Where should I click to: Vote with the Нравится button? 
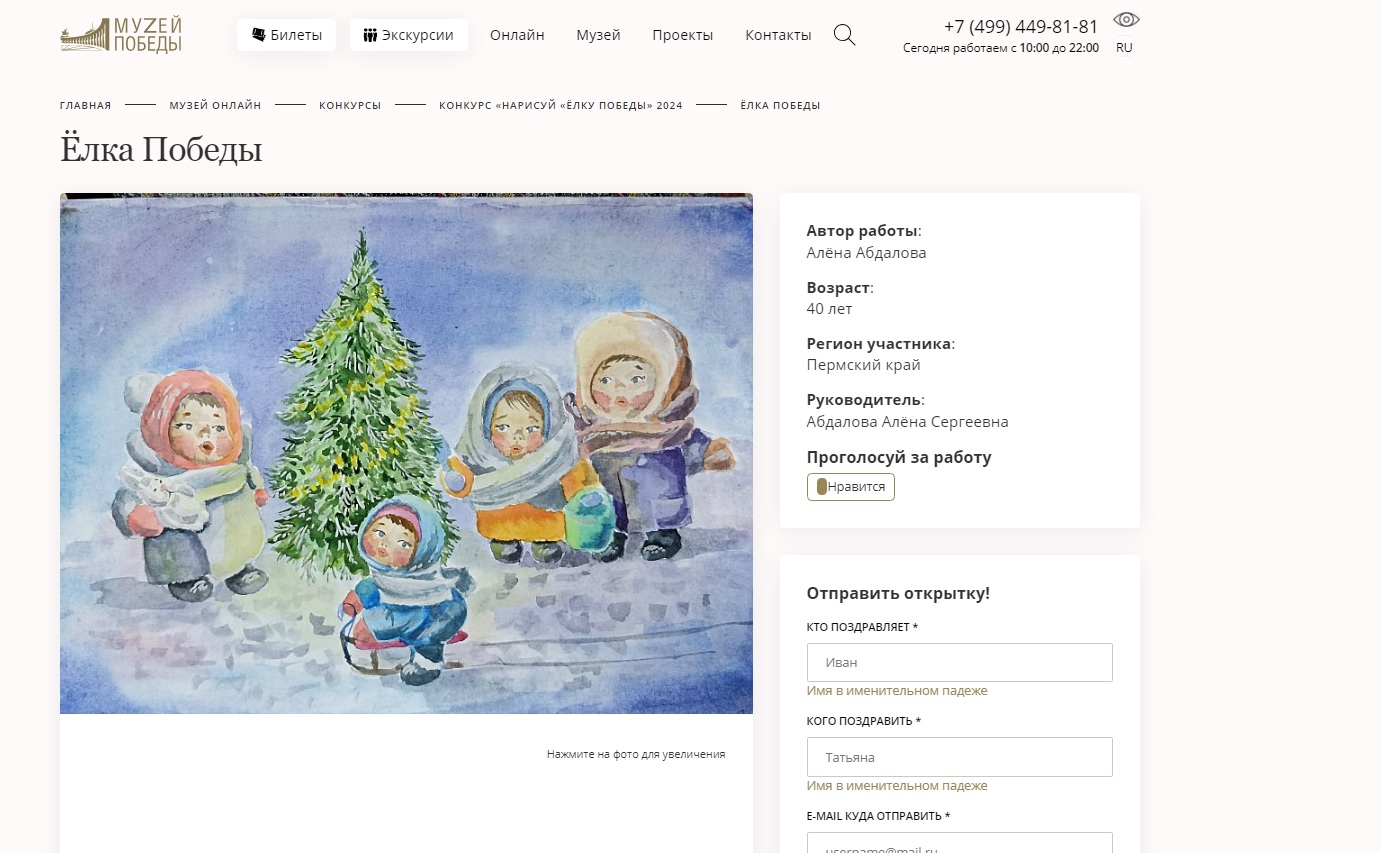(851, 487)
